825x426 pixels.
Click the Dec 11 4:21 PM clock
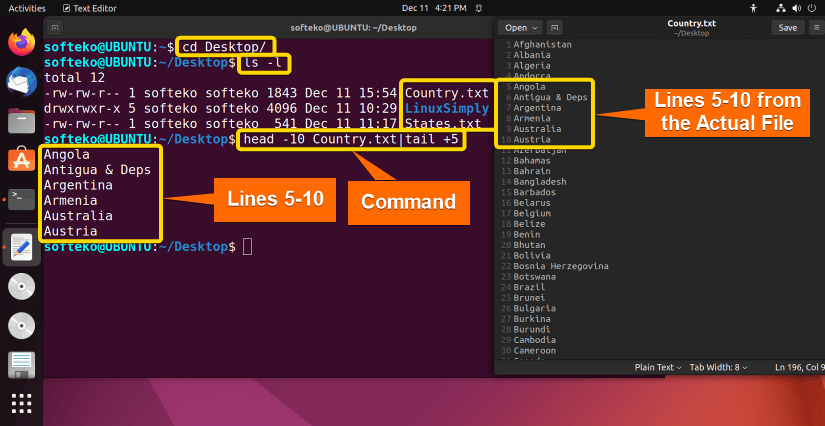click(x=434, y=8)
